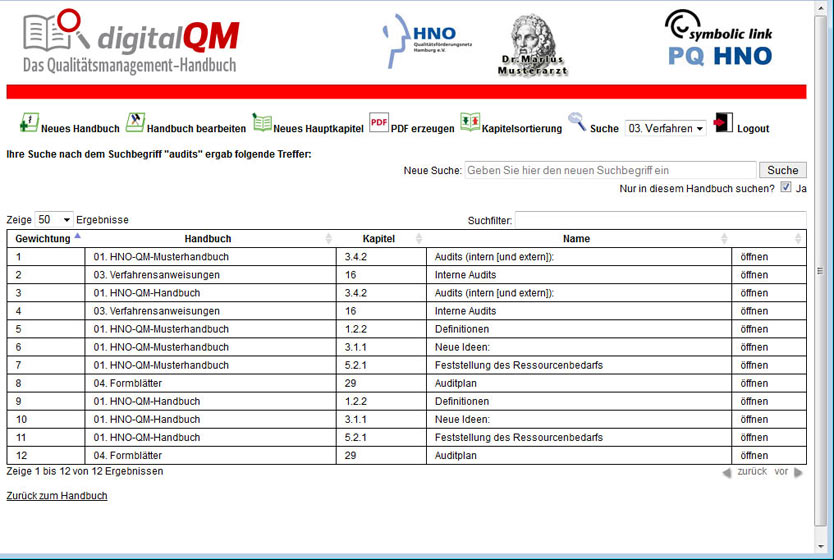The width and height of the screenshot is (834, 560).
Task: Click öffnen for row 8 Auditplan
Action: point(754,383)
